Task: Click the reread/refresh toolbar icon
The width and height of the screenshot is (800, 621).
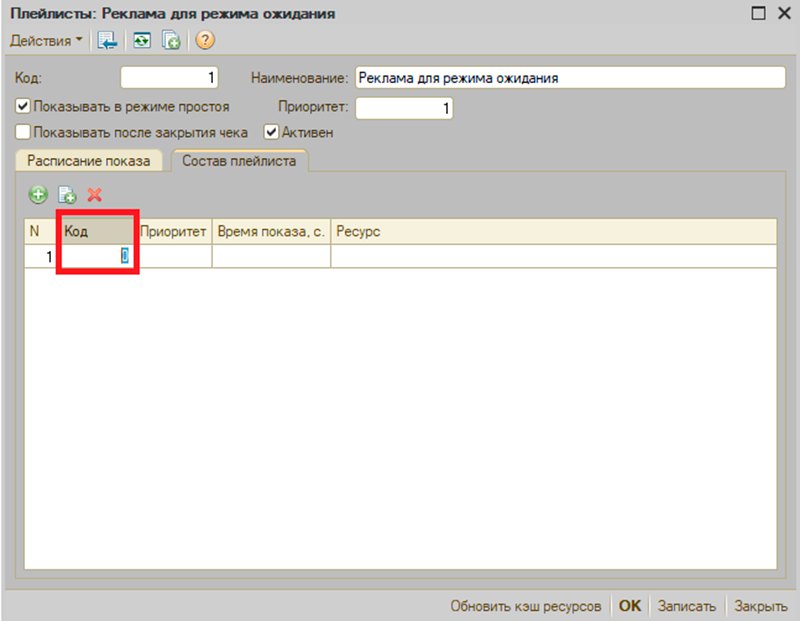Action: 142,40
